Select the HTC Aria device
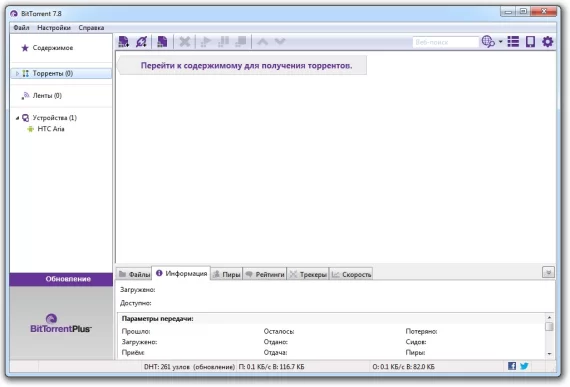Viewport: 570px width, 387px height. coord(51,129)
